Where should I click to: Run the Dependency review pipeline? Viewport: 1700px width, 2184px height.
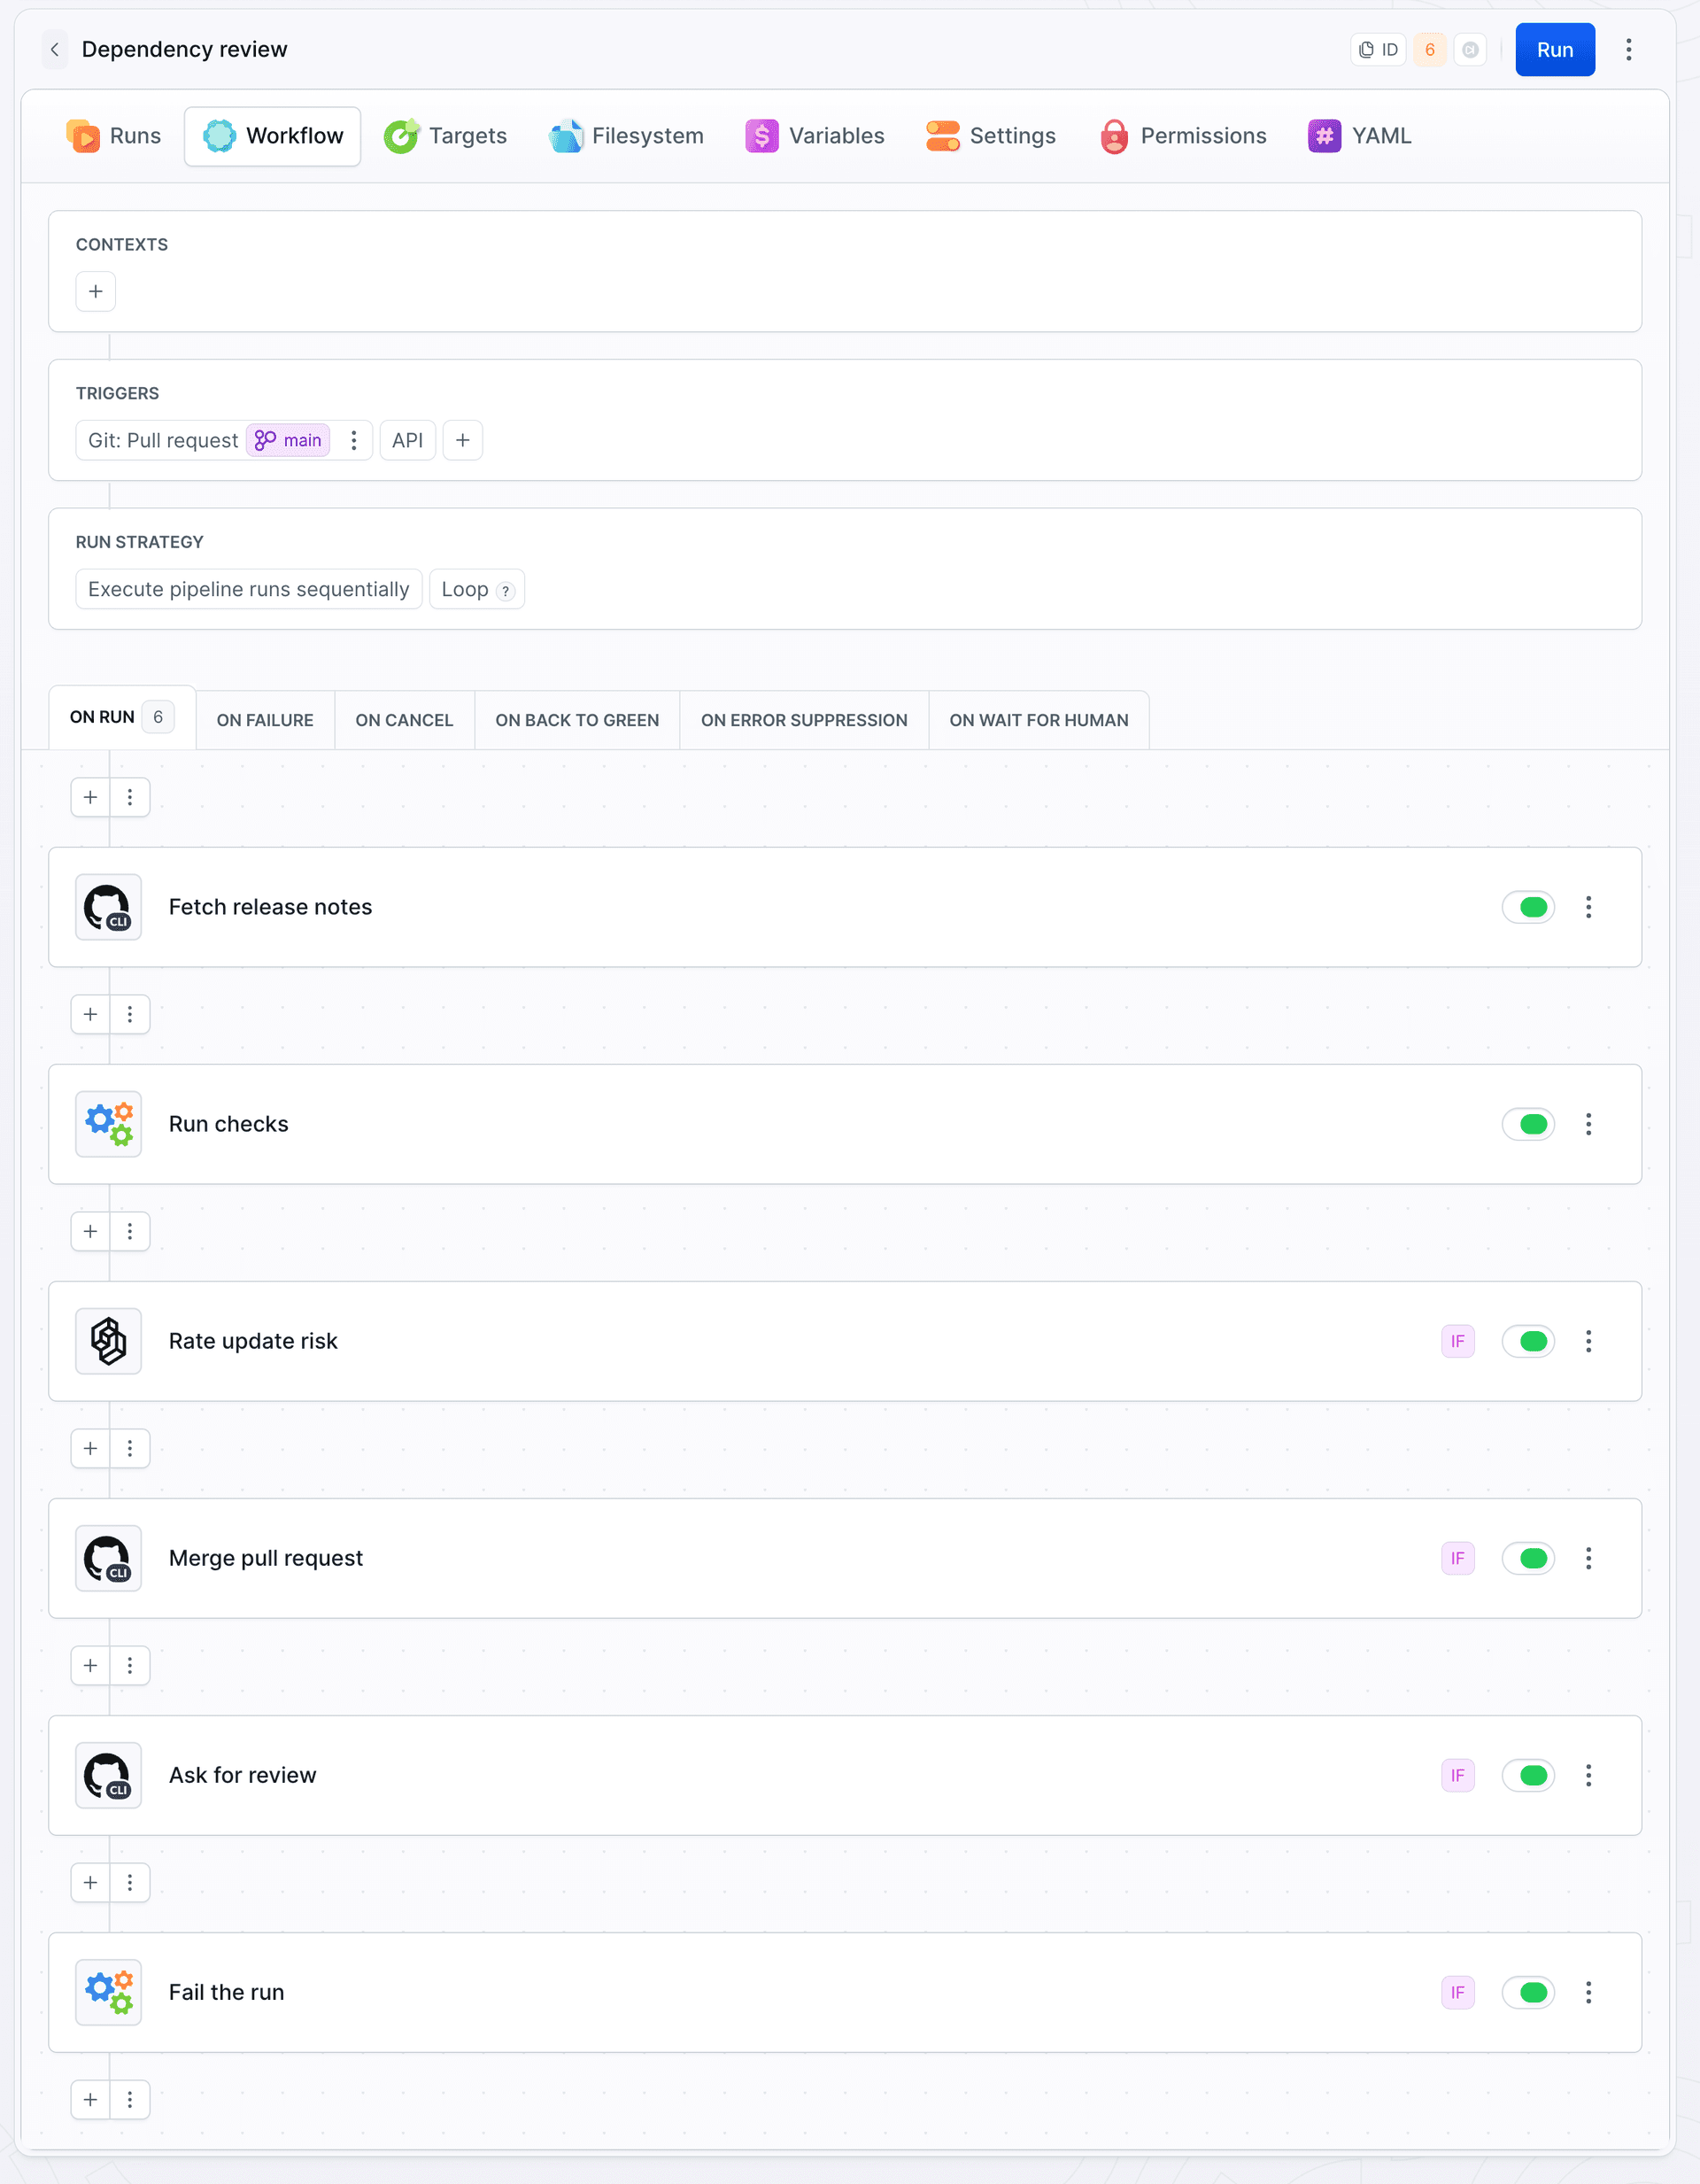[x=1554, y=50]
